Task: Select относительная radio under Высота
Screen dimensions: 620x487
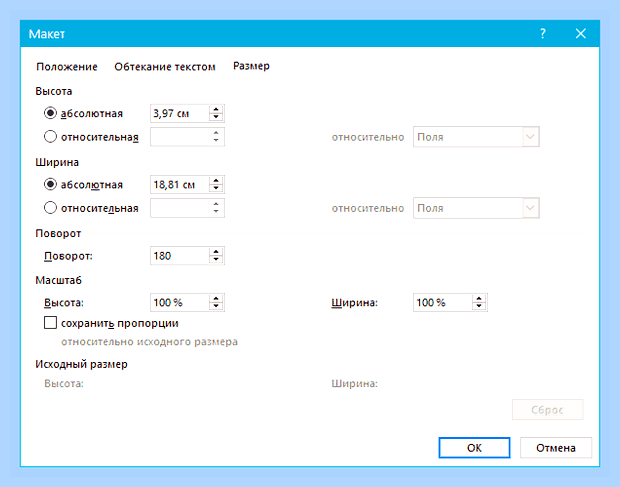Action: coord(50,137)
